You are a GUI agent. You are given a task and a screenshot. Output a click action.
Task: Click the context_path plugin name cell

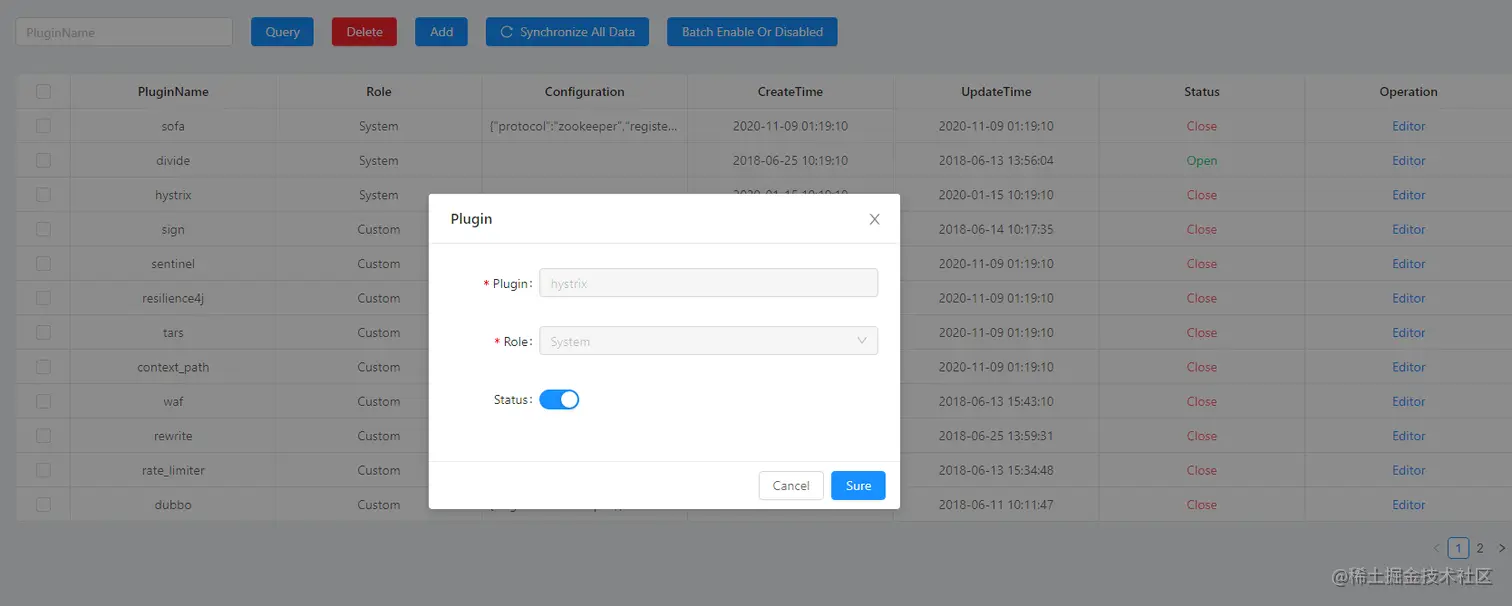tap(173, 367)
